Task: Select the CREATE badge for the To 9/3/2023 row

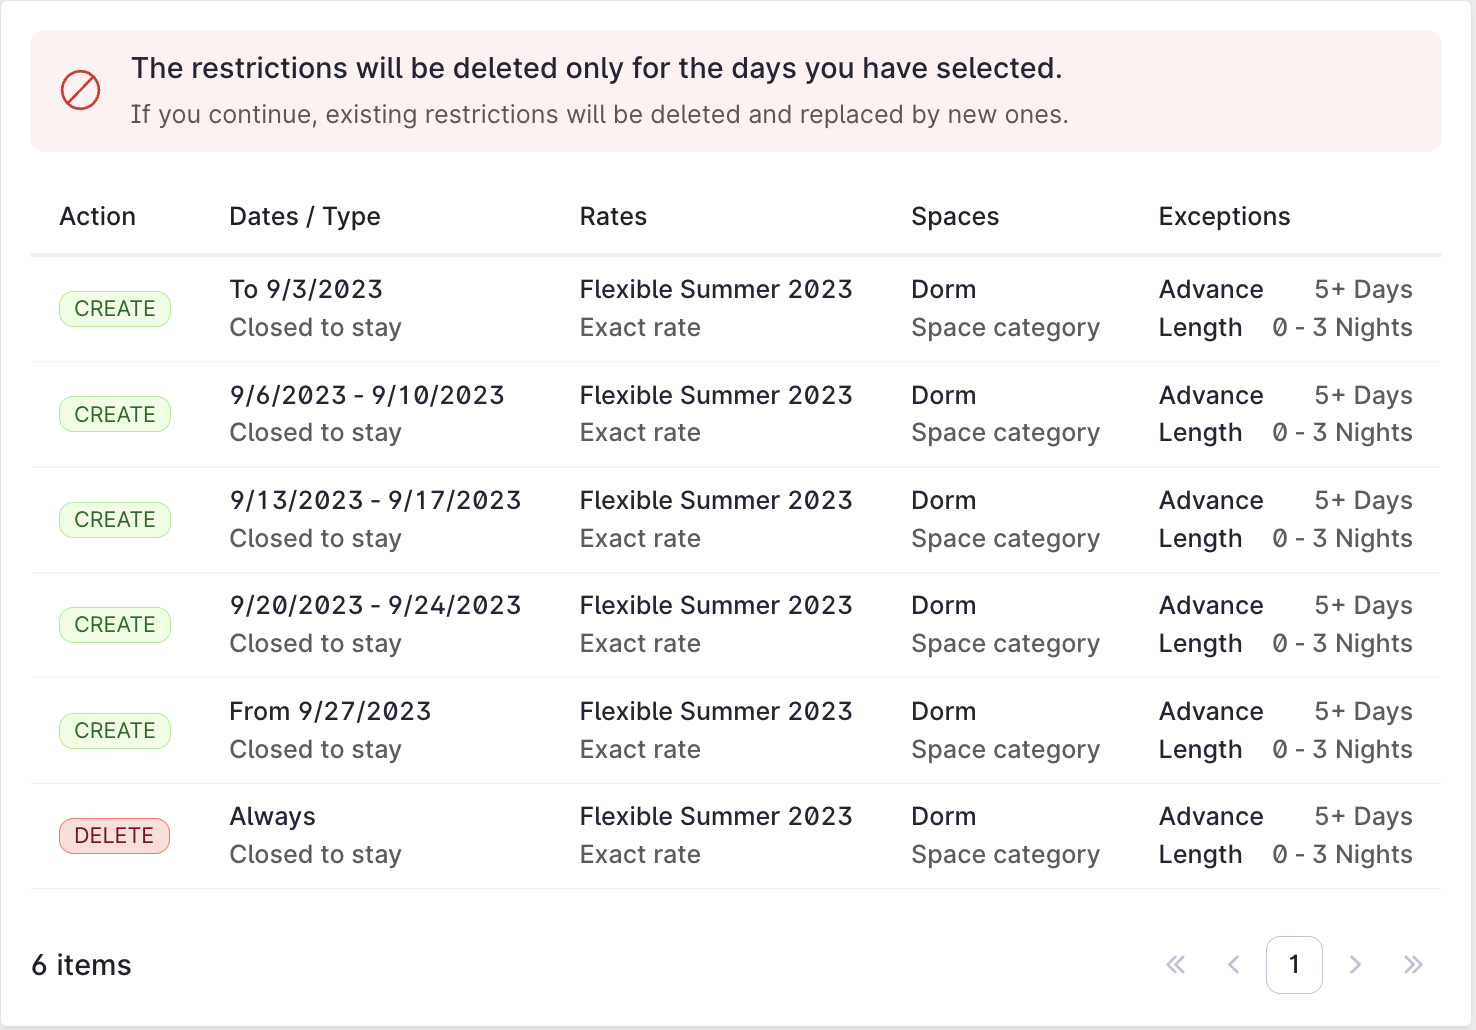Action: pyautogui.click(x=114, y=309)
